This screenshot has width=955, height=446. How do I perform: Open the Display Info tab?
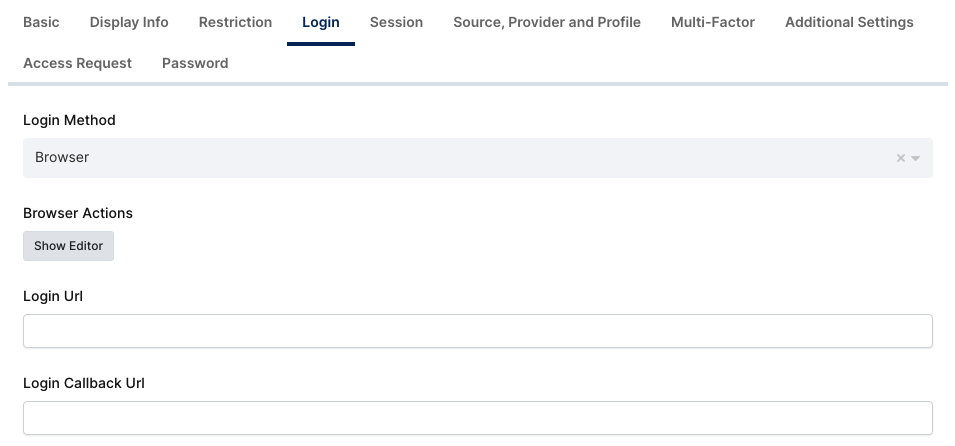(129, 22)
